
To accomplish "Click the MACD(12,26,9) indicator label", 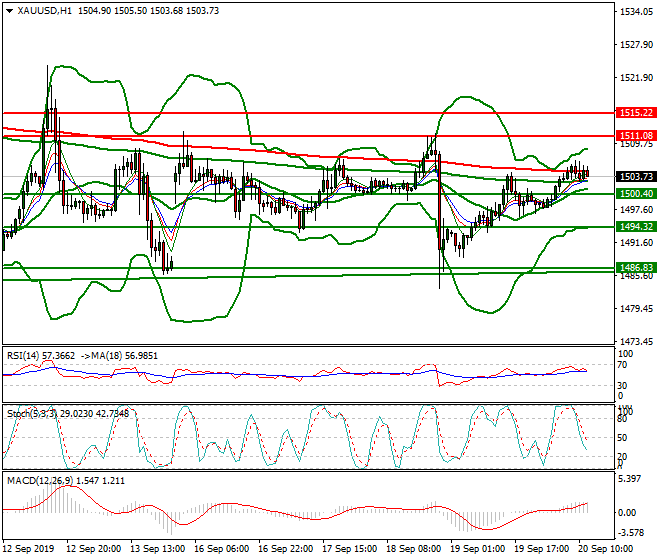I will coord(41,480).
